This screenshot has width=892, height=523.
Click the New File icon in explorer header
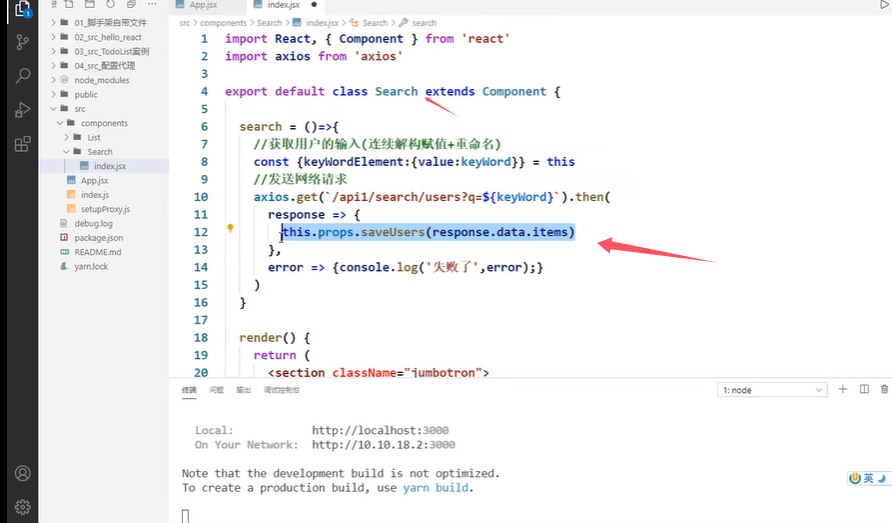69,4
